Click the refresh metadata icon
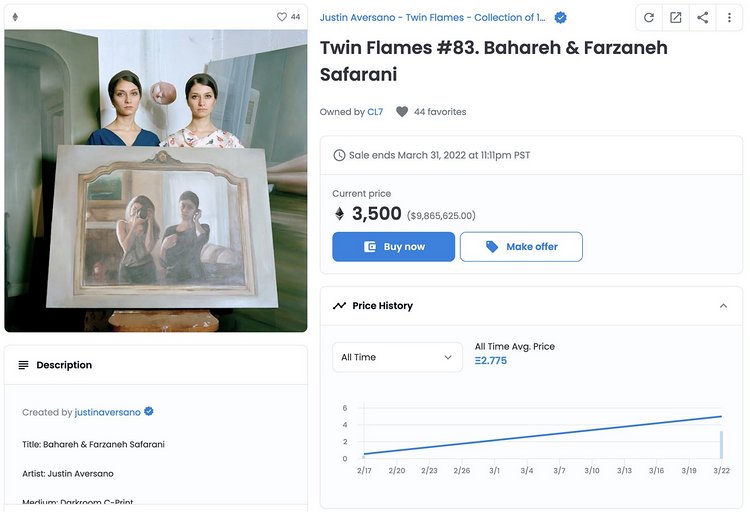The width and height of the screenshot is (750, 512). pos(649,18)
